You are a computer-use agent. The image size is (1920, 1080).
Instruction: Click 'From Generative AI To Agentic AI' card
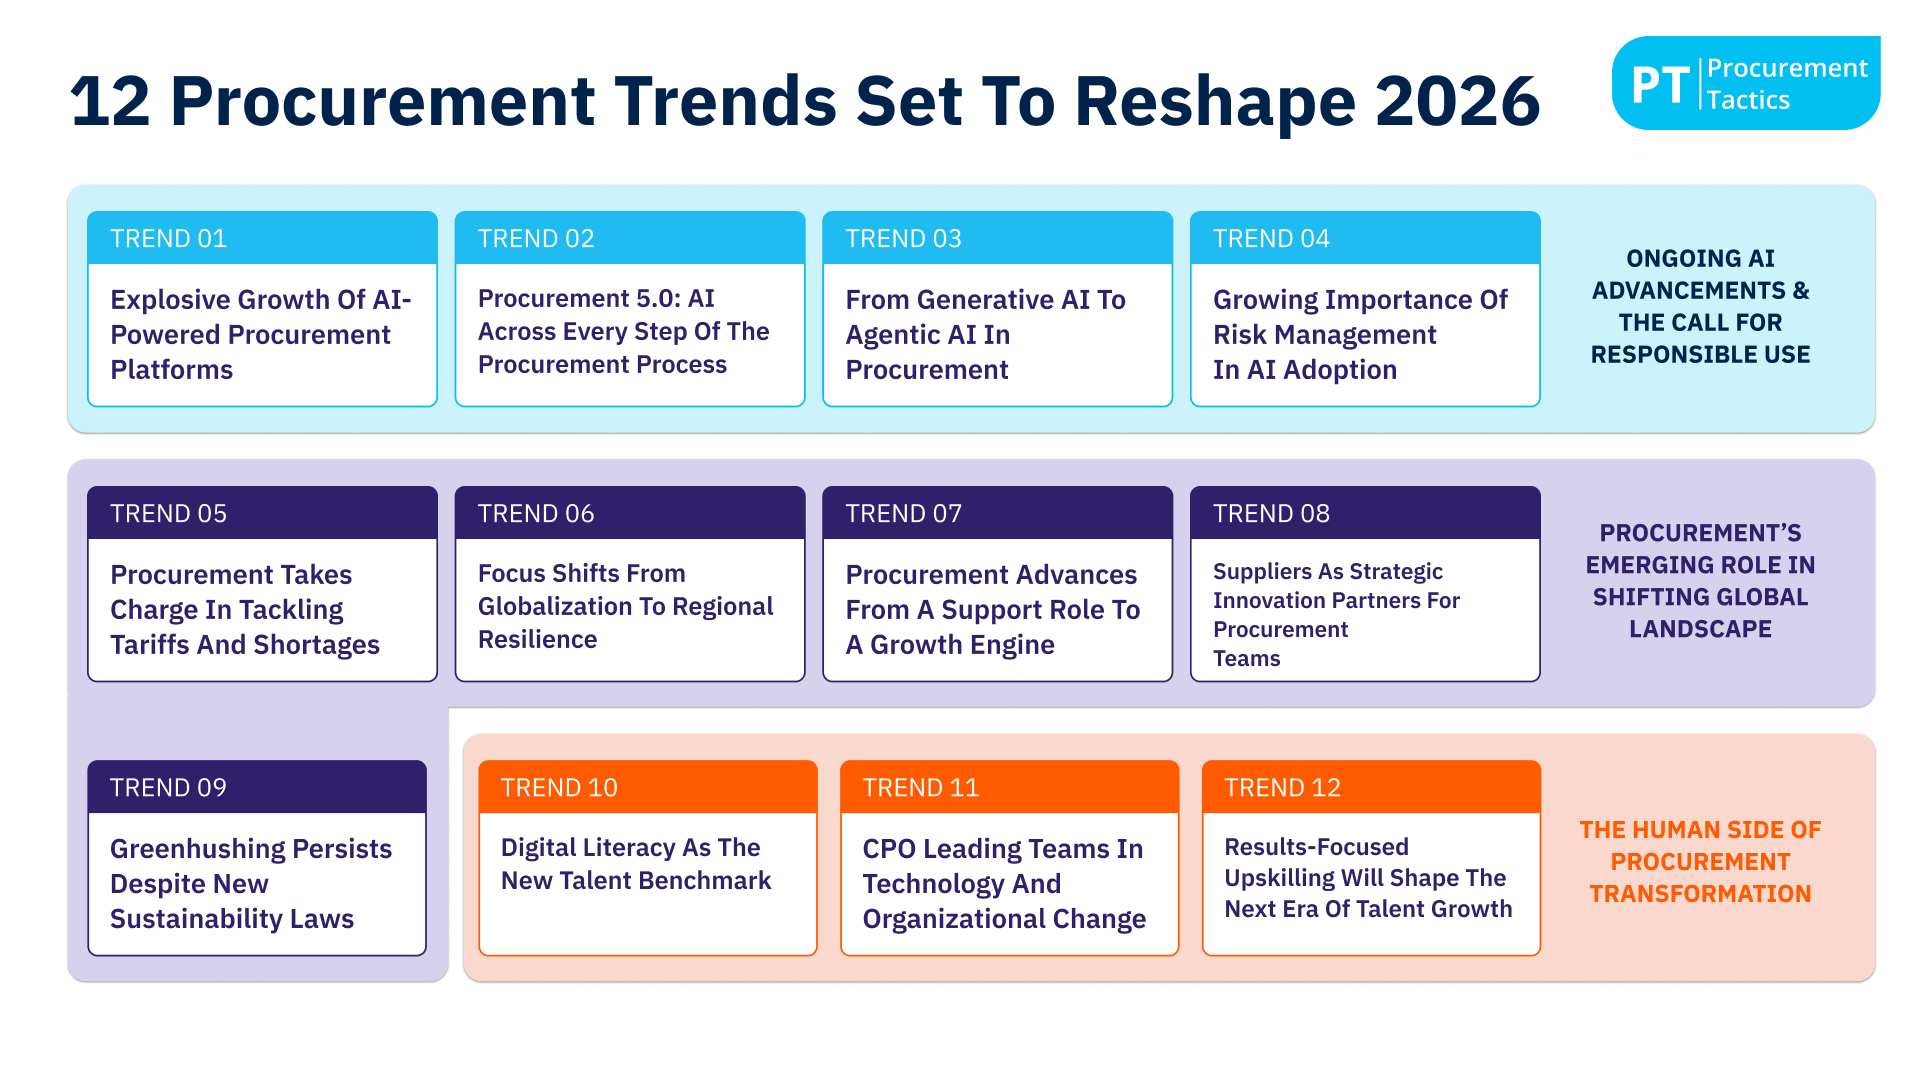pos(996,334)
